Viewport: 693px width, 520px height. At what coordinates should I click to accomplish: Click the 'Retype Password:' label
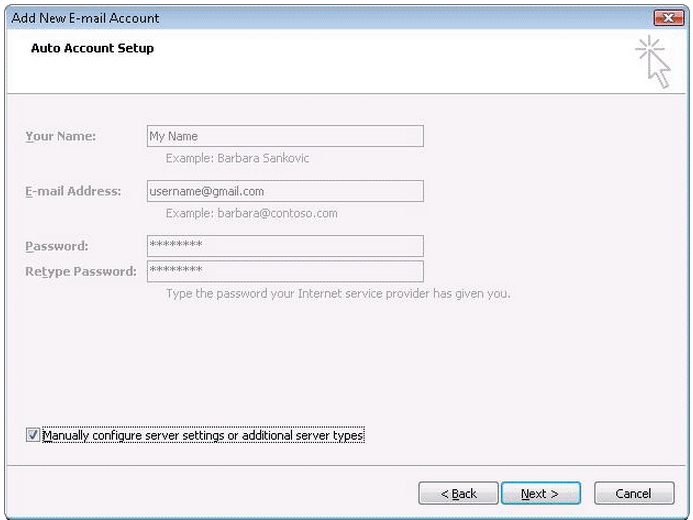pyautogui.click(x=81, y=271)
